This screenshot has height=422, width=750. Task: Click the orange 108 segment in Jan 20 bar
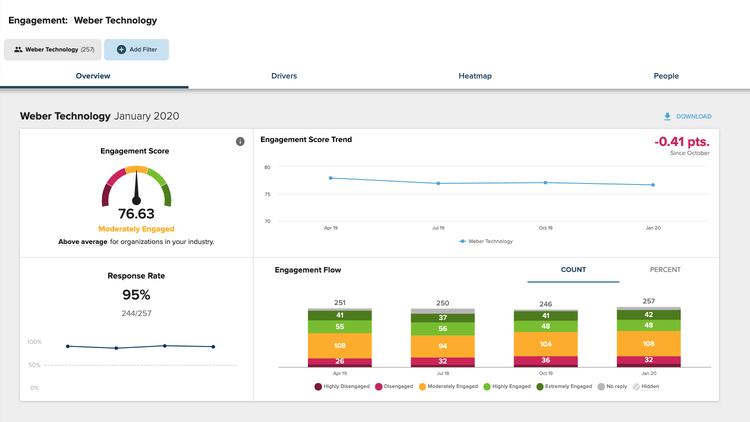coord(649,344)
